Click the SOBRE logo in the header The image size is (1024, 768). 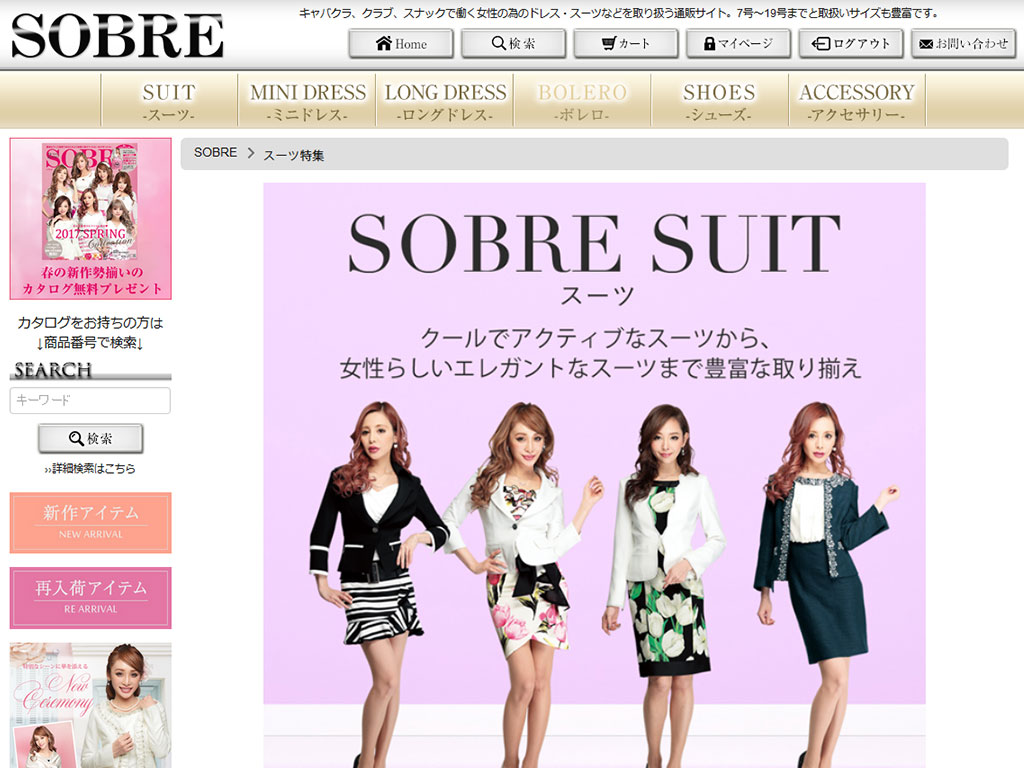tap(118, 36)
